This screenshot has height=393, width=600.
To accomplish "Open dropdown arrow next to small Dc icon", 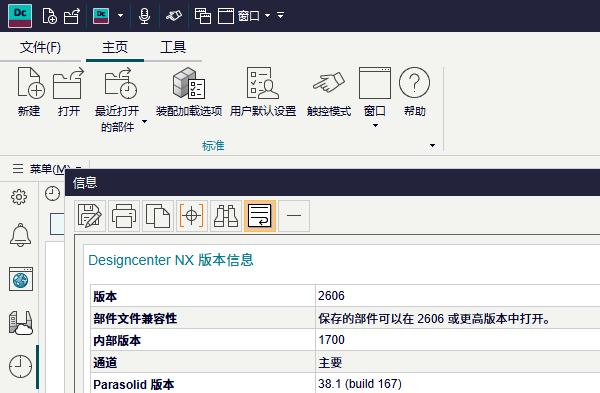I will (x=121, y=16).
